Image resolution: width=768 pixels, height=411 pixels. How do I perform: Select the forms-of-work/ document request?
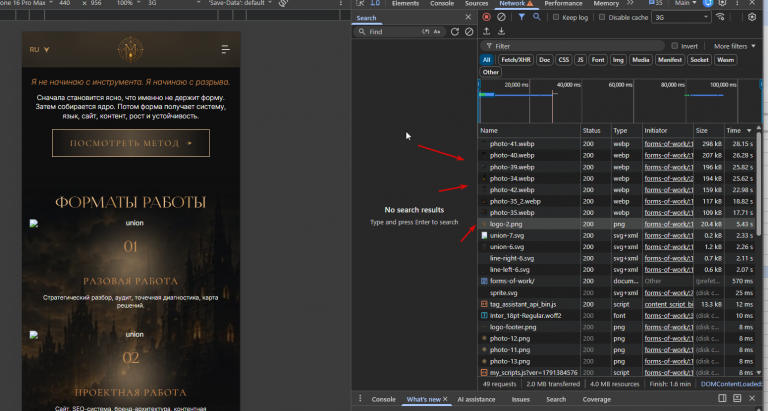point(617,281)
